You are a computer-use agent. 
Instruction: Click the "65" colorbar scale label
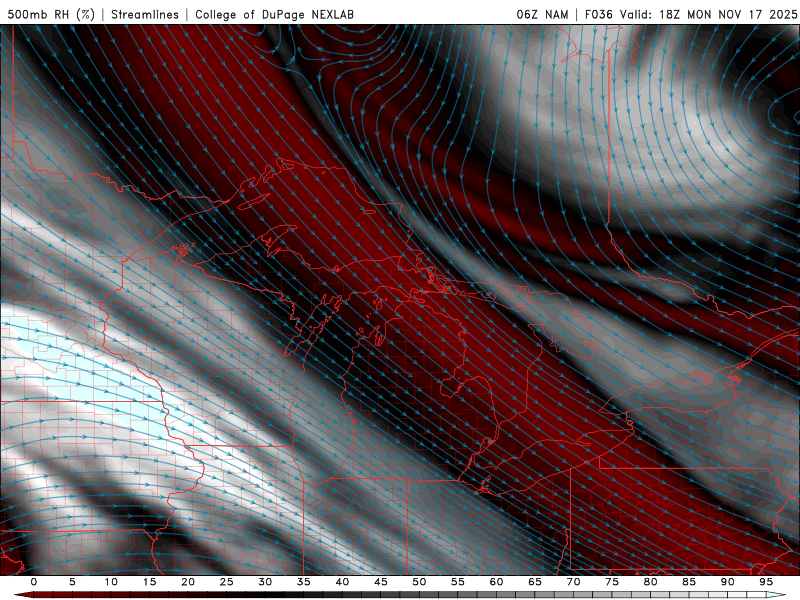point(535,582)
